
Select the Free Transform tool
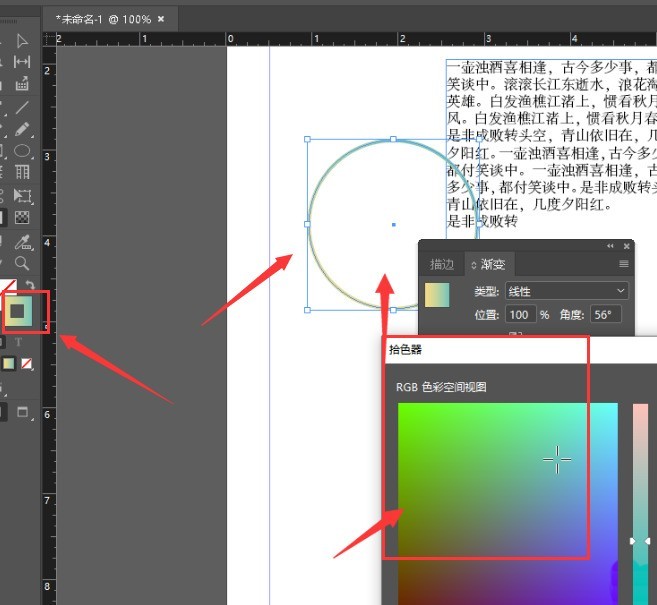point(22,196)
